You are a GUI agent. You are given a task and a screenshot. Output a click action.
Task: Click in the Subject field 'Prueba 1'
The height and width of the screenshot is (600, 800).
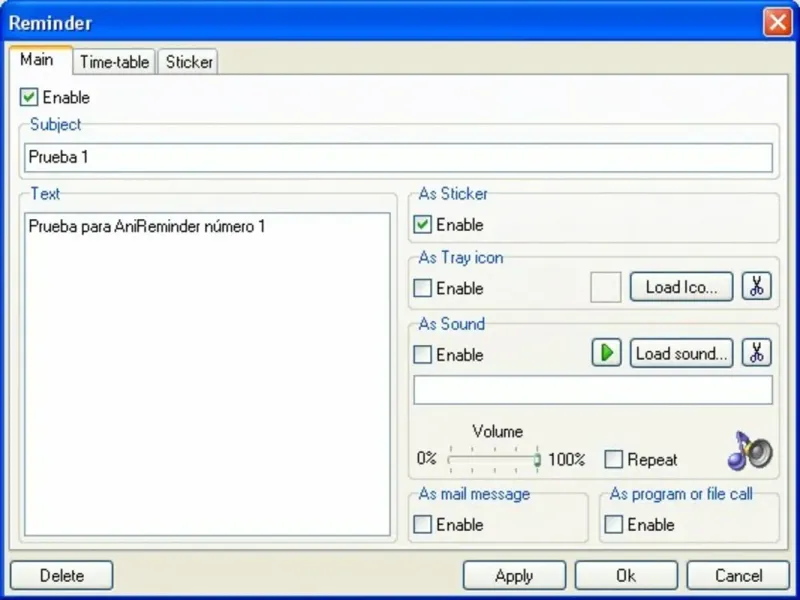tap(398, 157)
